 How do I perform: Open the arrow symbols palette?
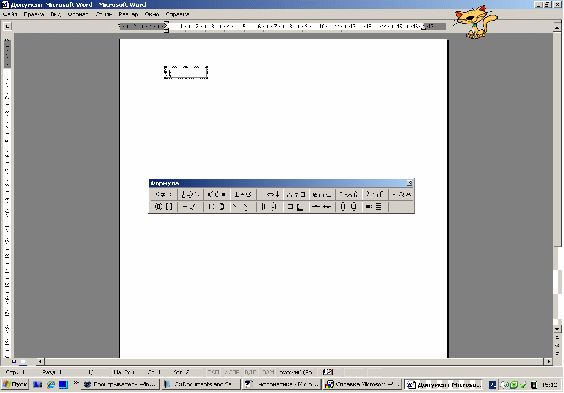[x=270, y=195]
